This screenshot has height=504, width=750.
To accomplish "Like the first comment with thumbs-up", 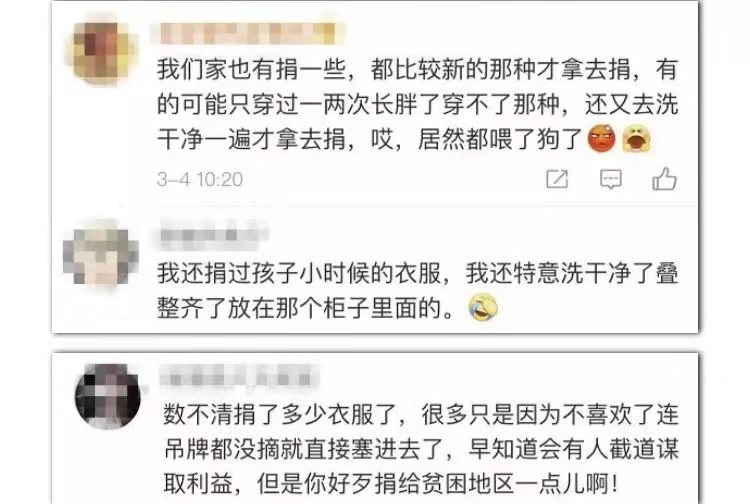I will (664, 179).
